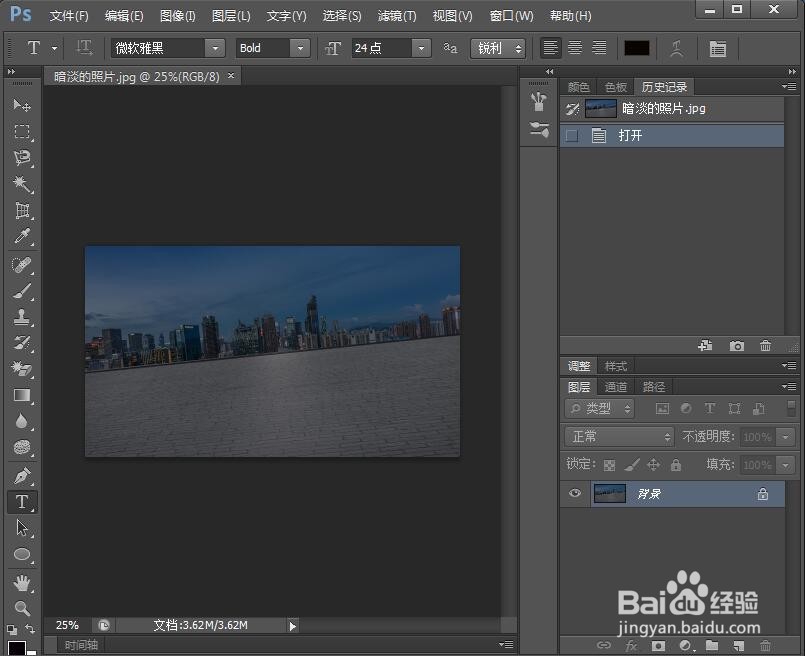The width and height of the screenshot is (805, 656).
Task: Open the 图像(I) menu
Action: pos(178,16)
